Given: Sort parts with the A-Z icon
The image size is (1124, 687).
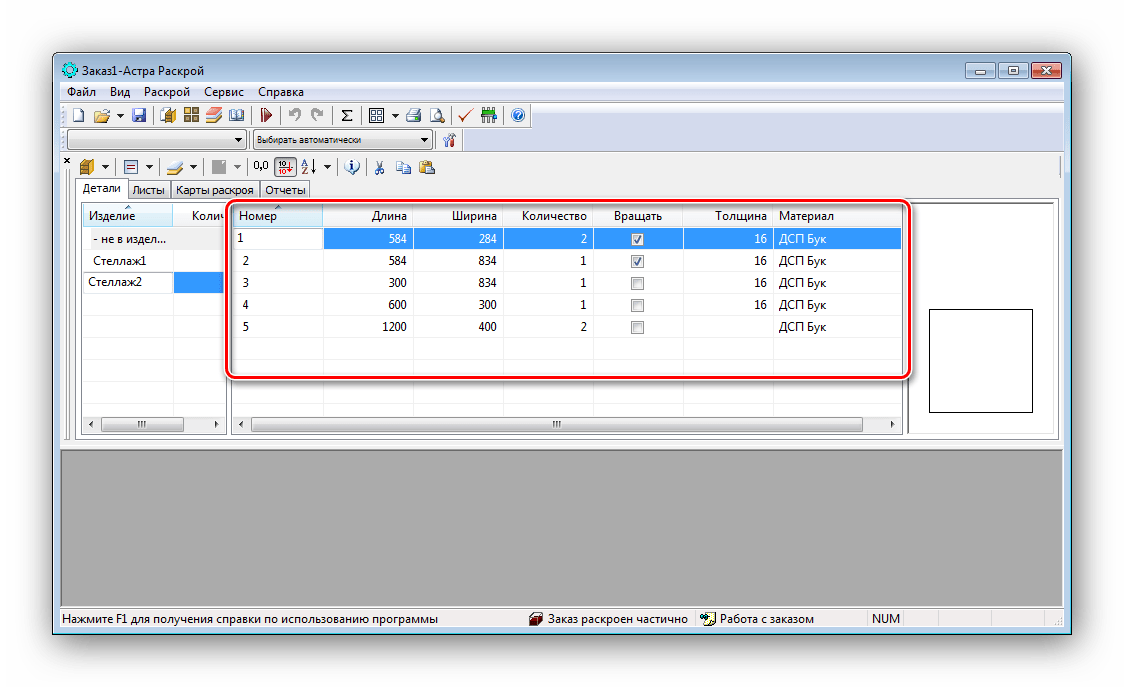Looking at the screenshot, I should pos(309,167).
